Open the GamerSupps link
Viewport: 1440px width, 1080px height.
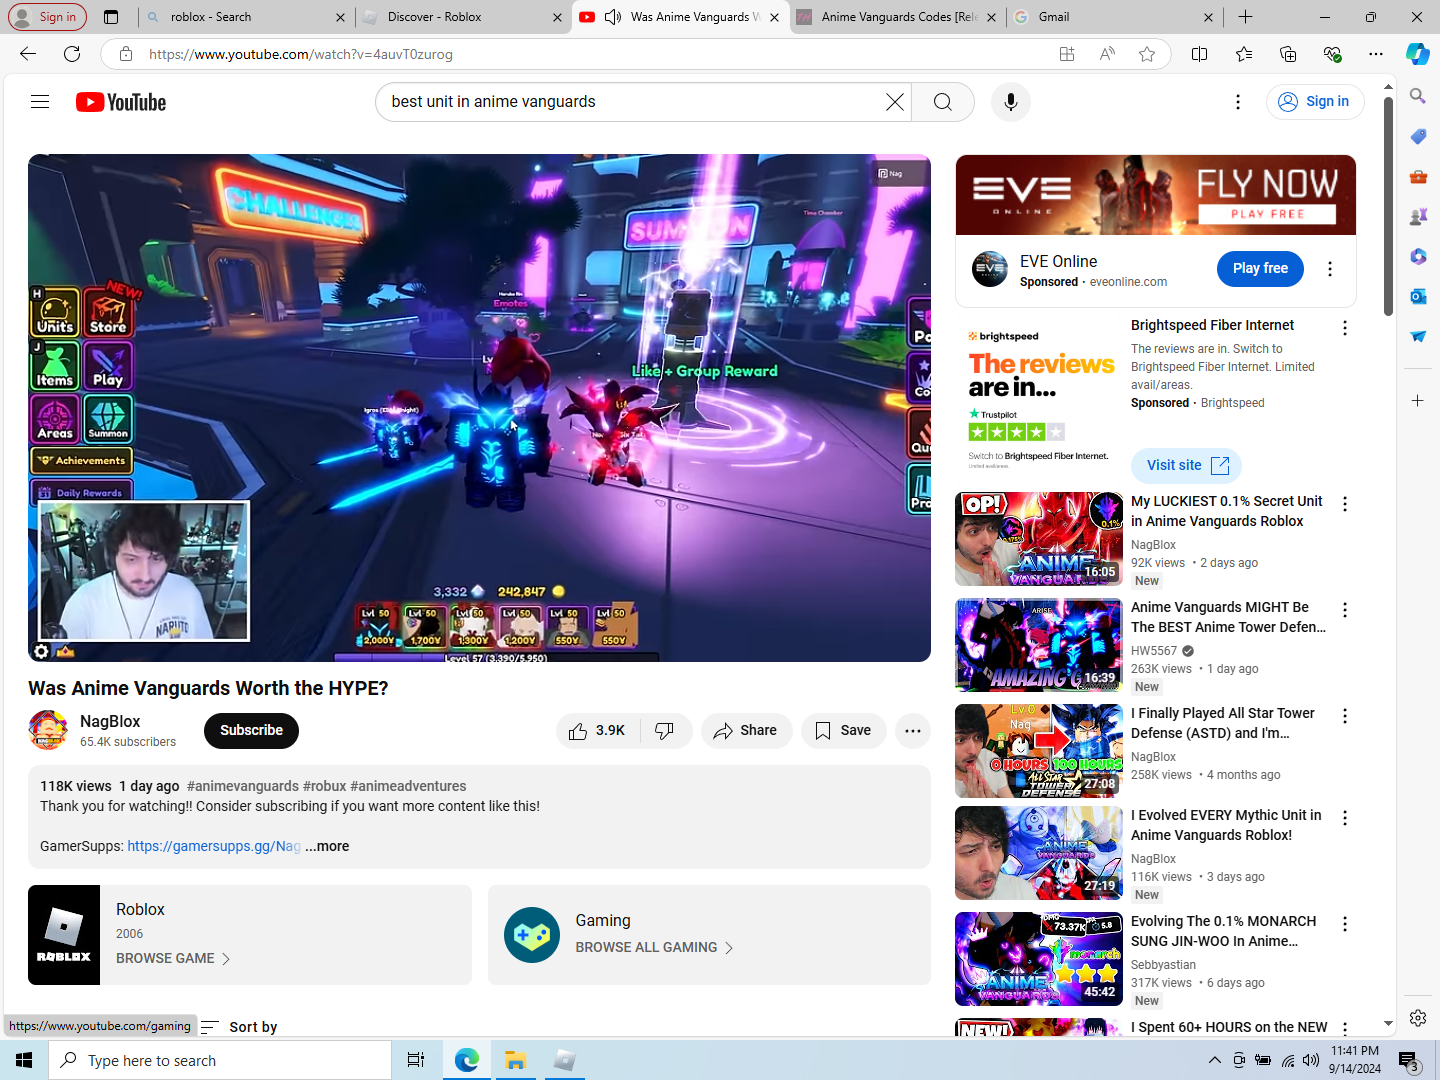point(214,846)
